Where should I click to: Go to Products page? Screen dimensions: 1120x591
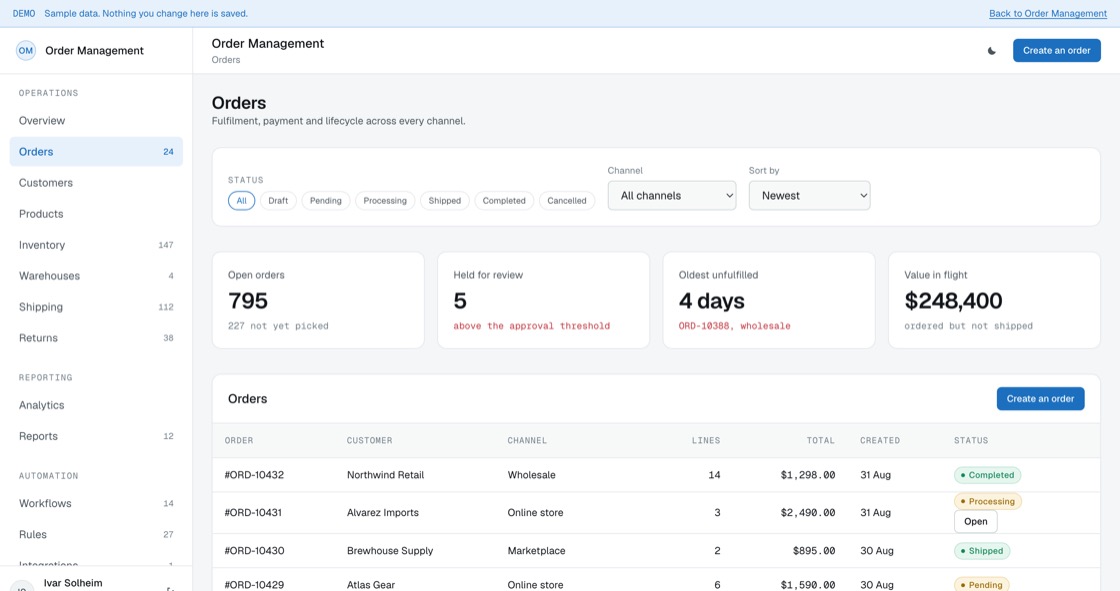click(x=96, y=214)
